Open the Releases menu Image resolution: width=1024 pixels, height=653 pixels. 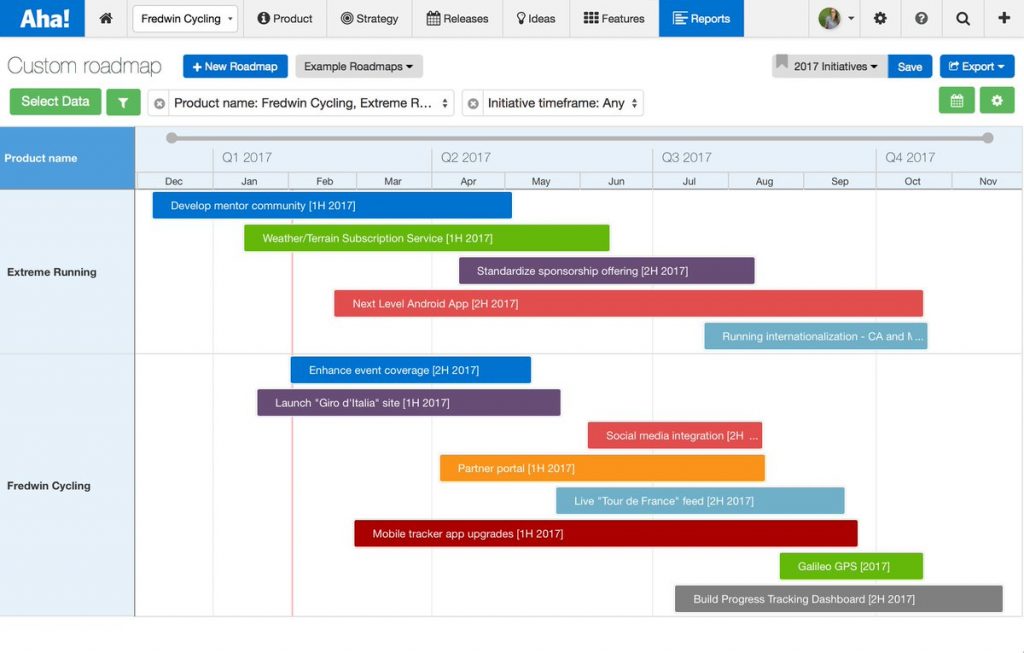coord(457,18)
